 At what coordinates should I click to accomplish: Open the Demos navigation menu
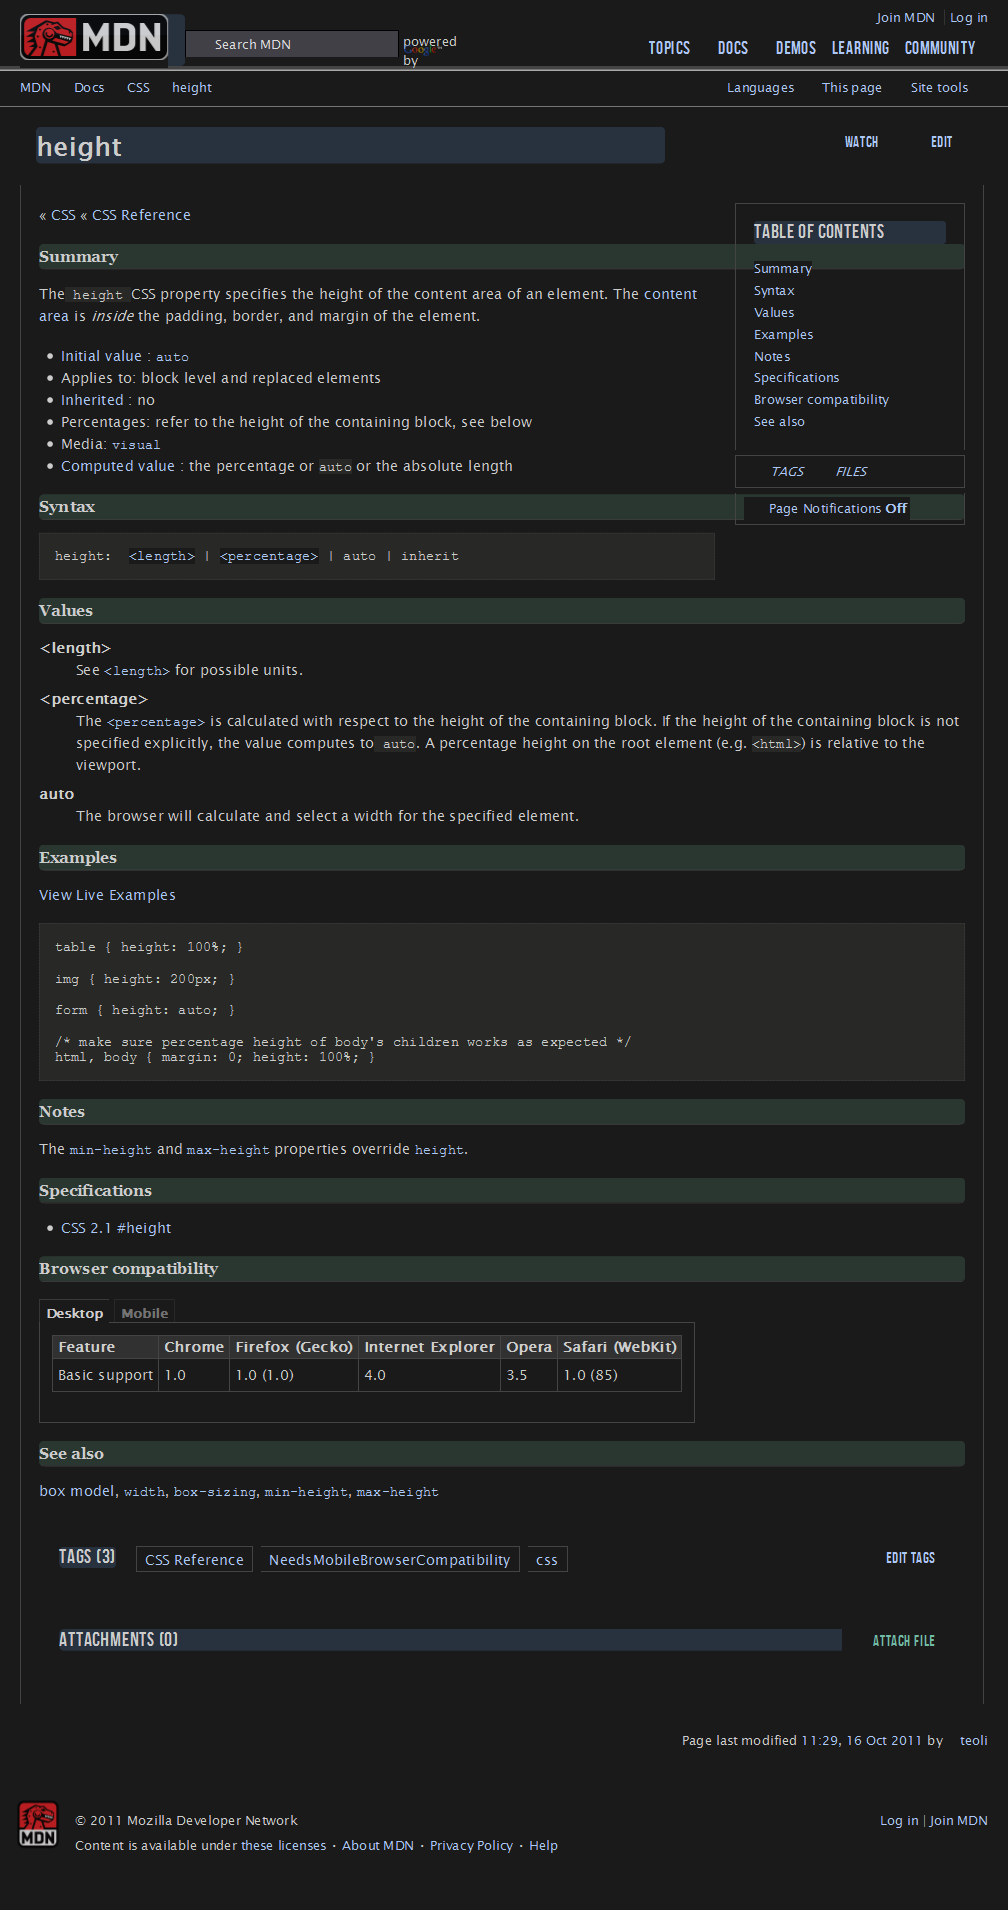(795, 48)
